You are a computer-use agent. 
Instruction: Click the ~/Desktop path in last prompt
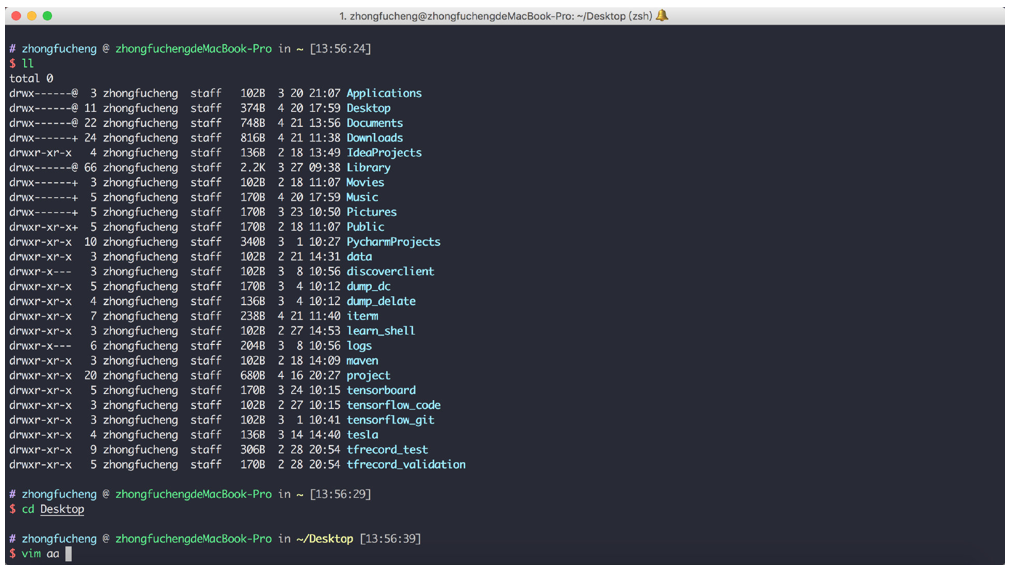pos(324,539)
